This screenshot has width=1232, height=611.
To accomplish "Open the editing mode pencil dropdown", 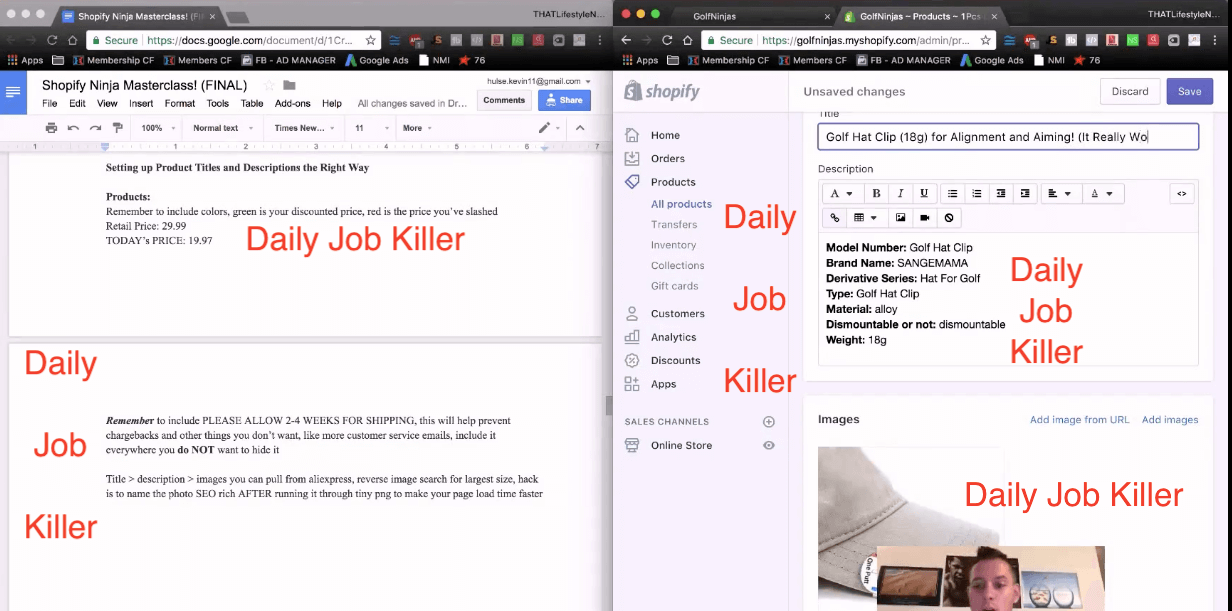I will pyautogui.click(x=550, y=128).
